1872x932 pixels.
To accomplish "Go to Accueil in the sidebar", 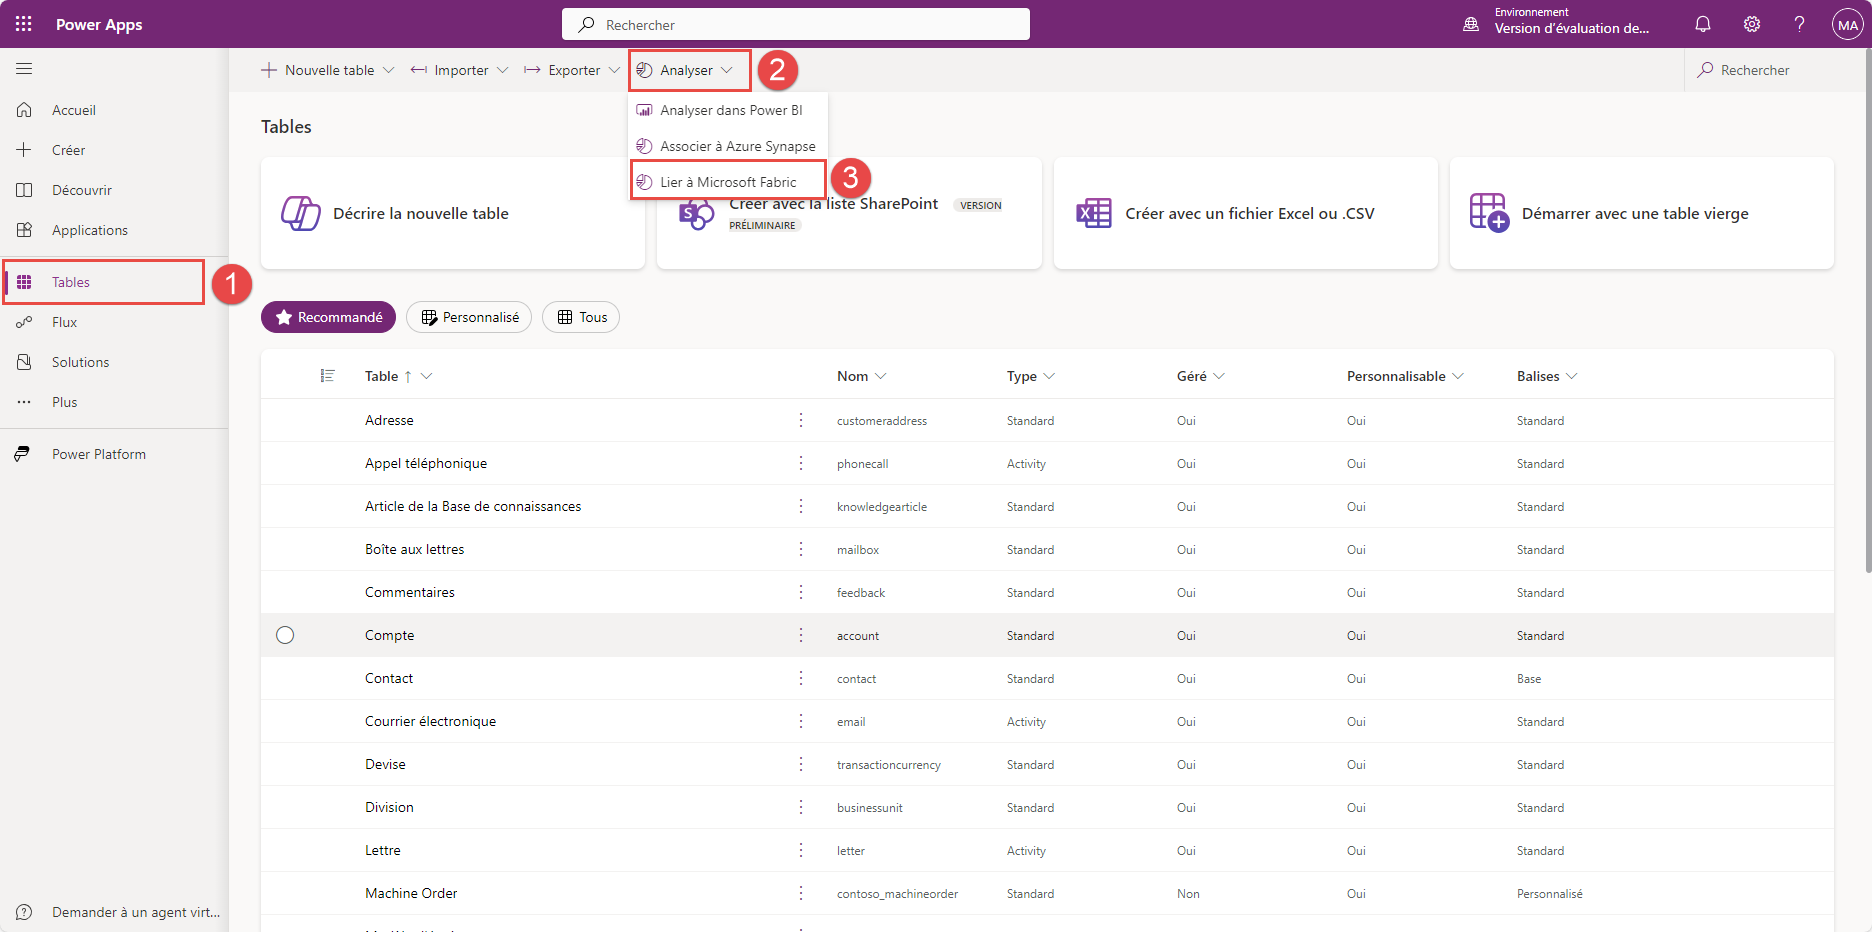I will (74, 110).
